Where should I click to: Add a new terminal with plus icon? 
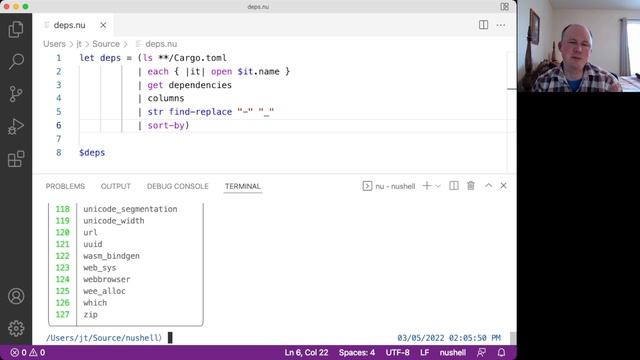point(427,186)
